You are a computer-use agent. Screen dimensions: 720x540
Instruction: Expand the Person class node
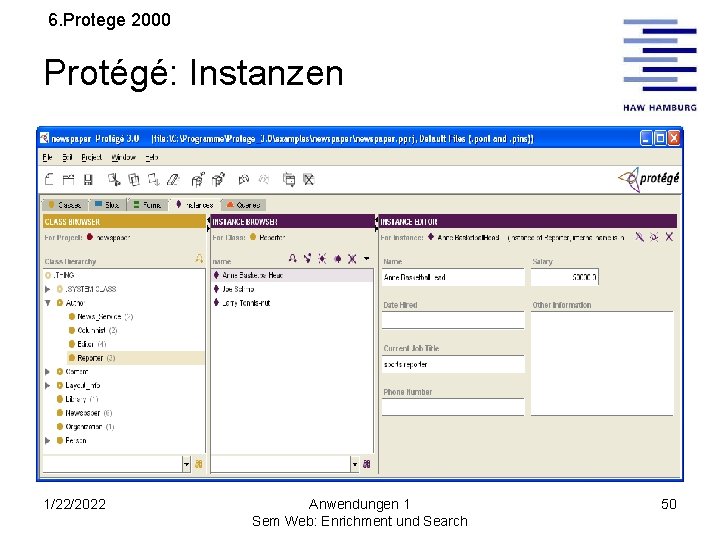click(48, 440)
